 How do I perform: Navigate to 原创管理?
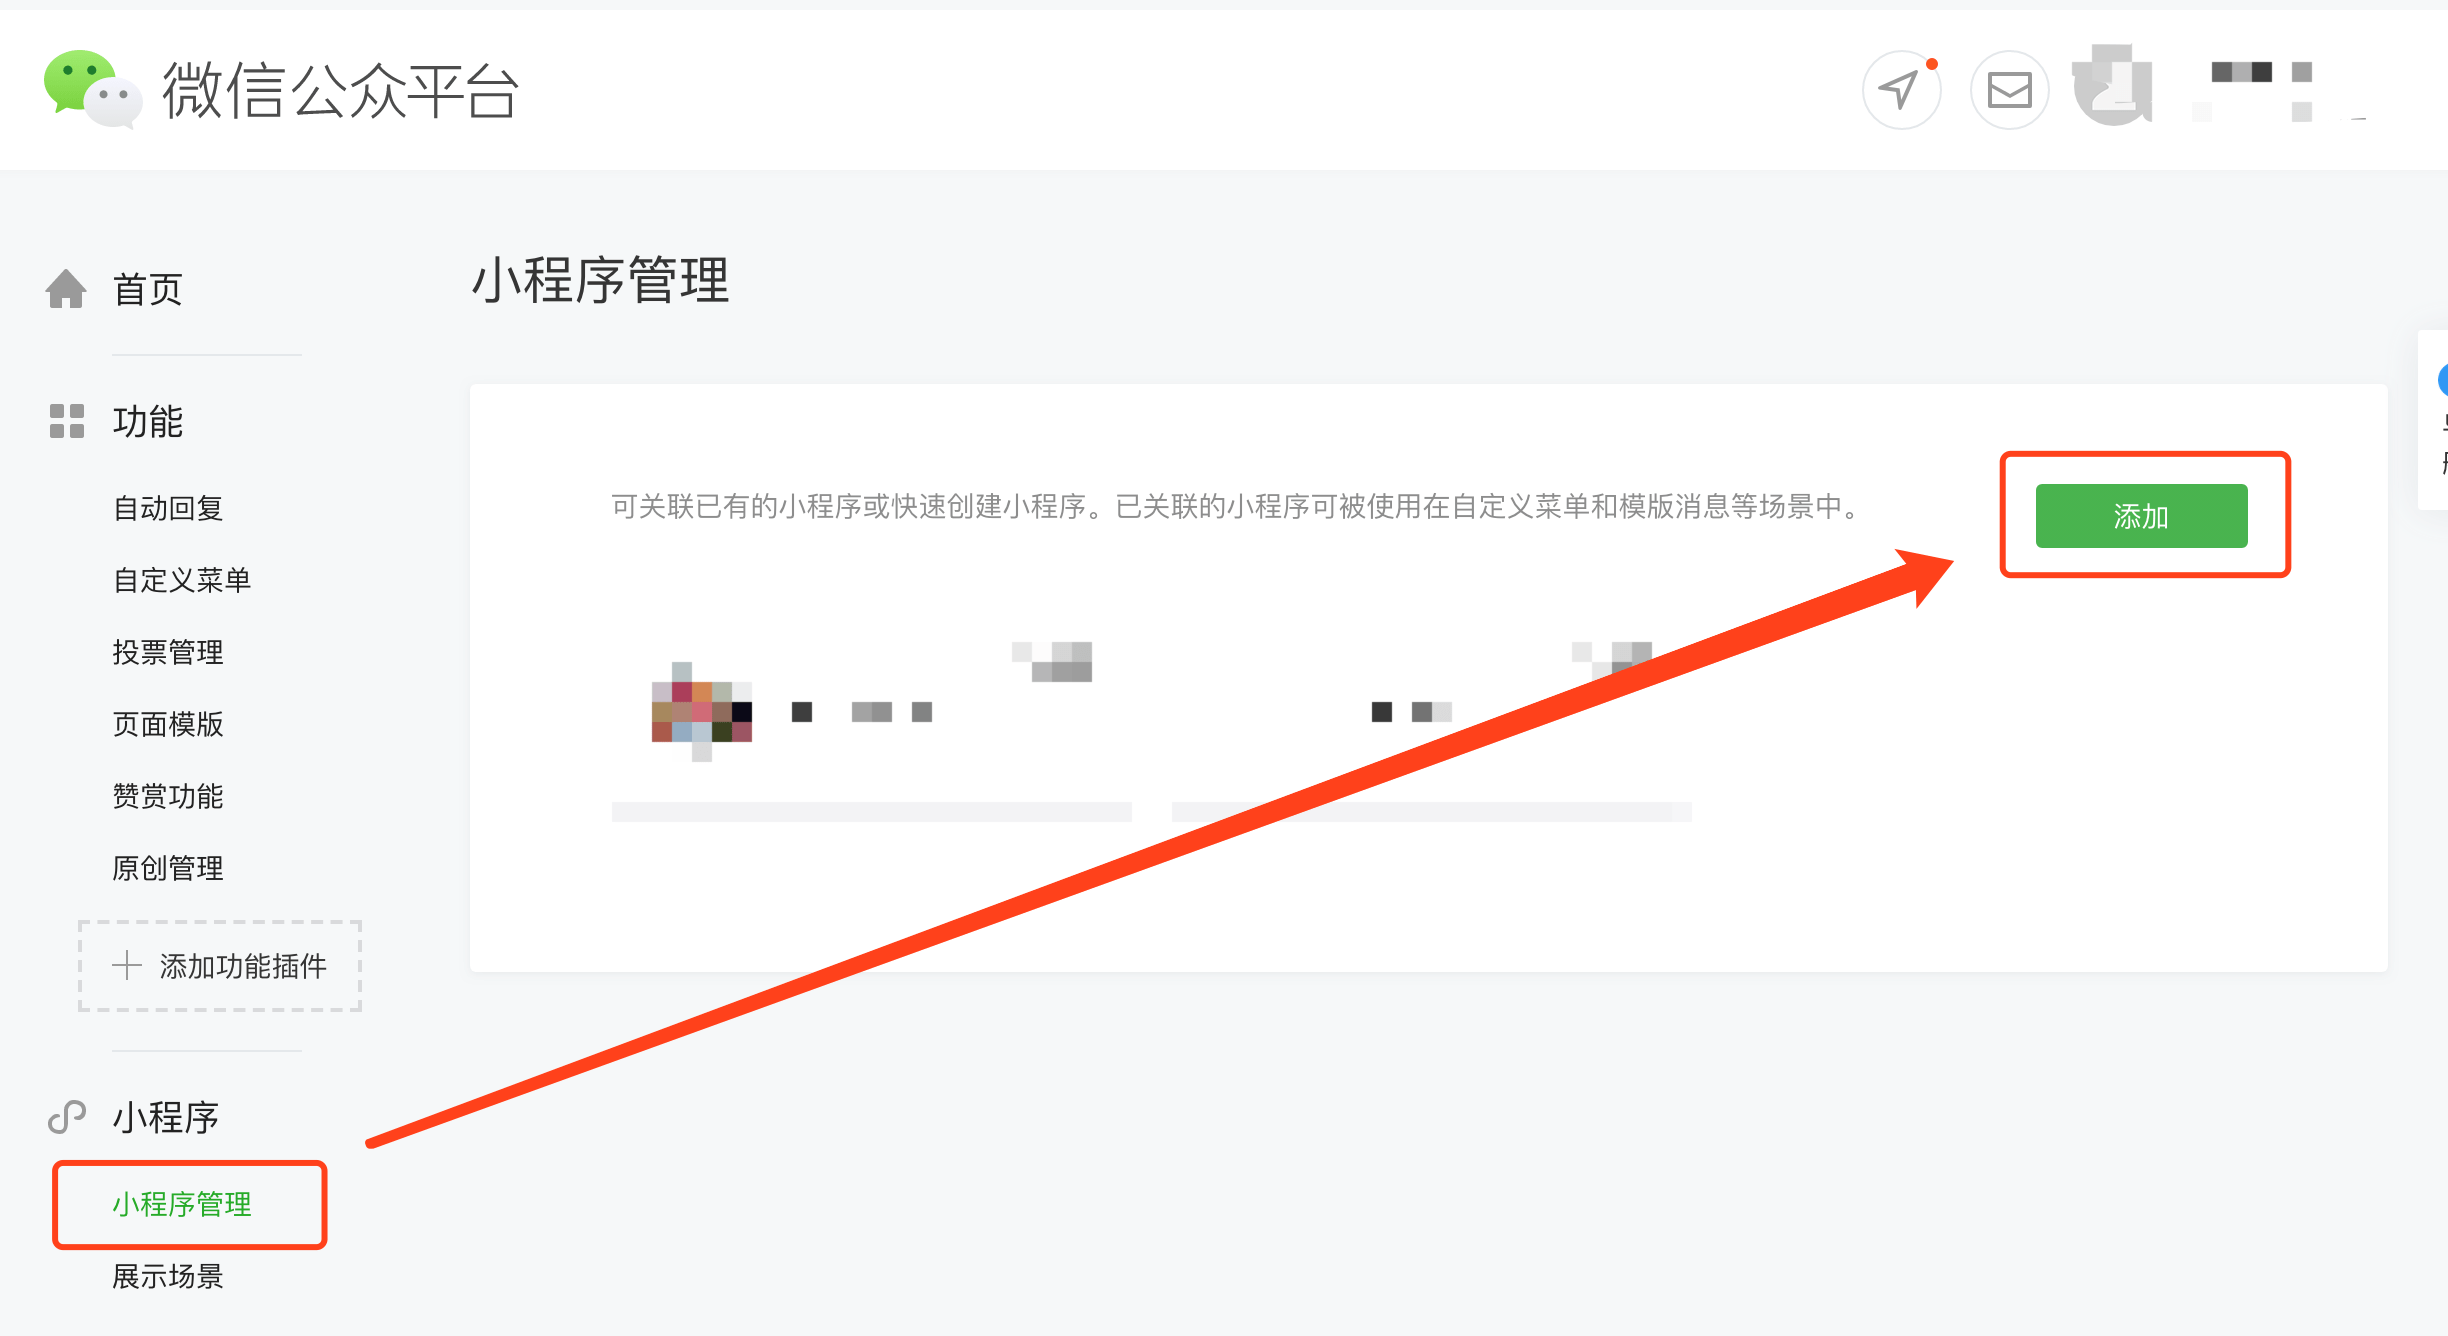click(168, 868)
